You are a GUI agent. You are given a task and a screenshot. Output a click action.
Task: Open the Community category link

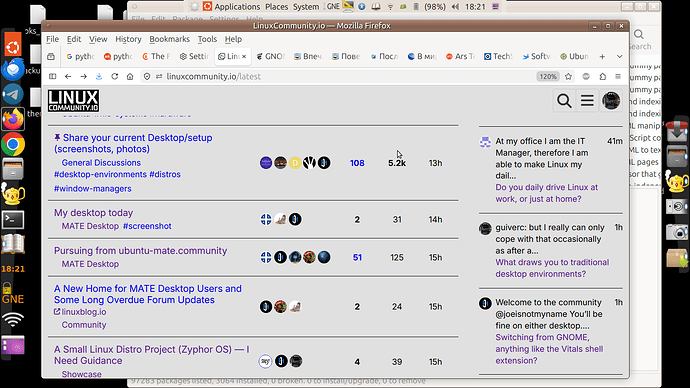[84, 325]
